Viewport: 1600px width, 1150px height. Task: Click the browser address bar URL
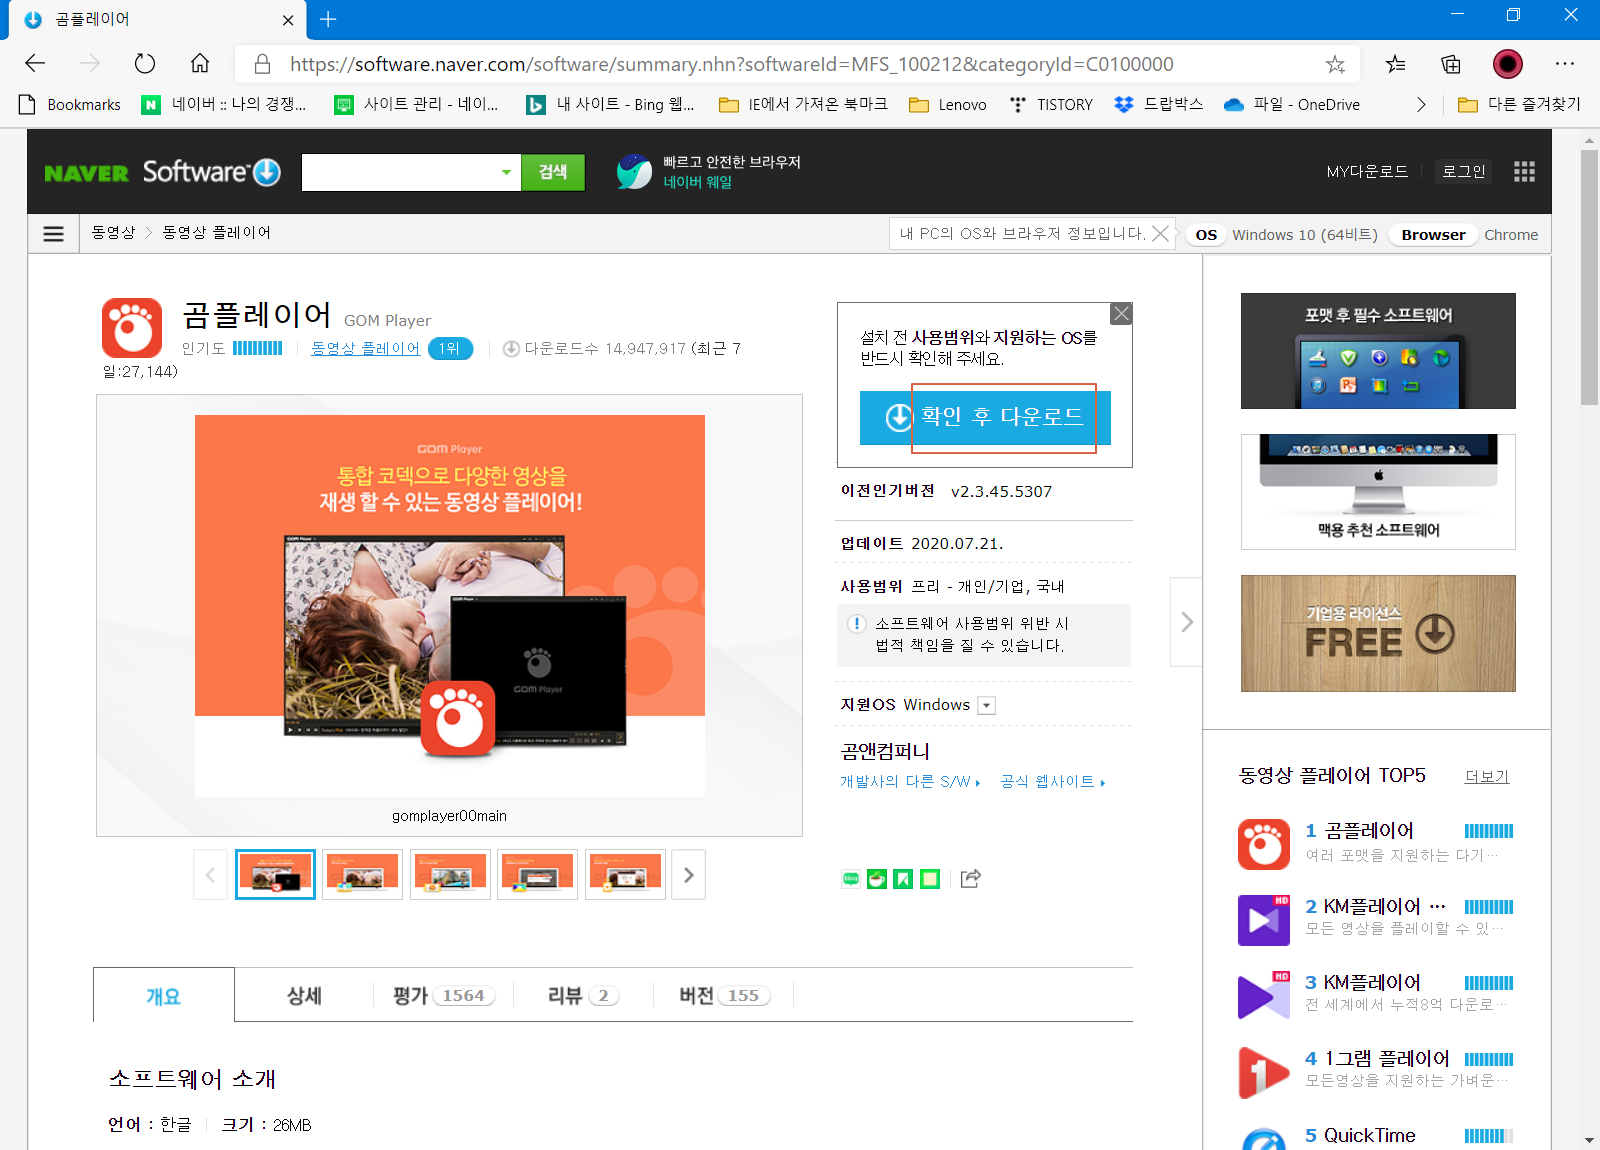coord(731,64)
